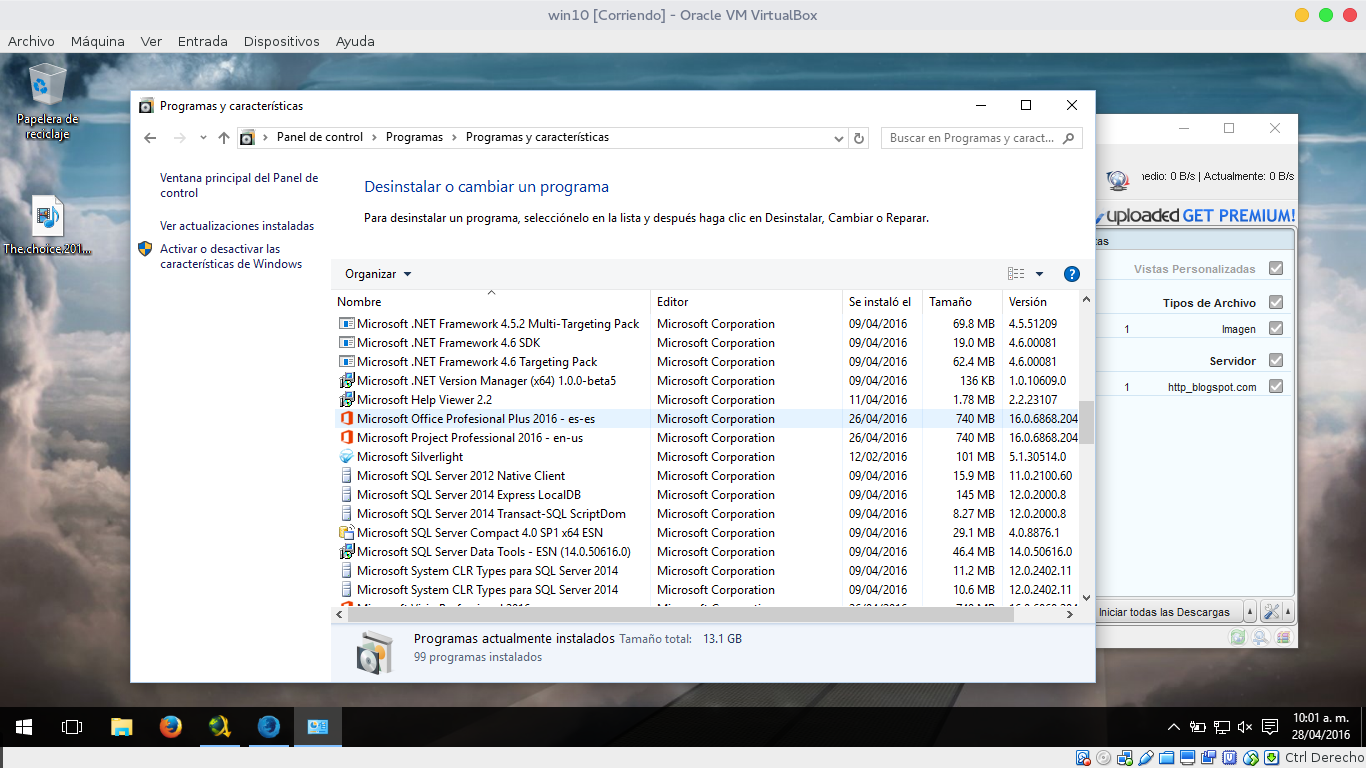Select Microsoft Office Profesional Plus 2016 row

pos(706,419)
